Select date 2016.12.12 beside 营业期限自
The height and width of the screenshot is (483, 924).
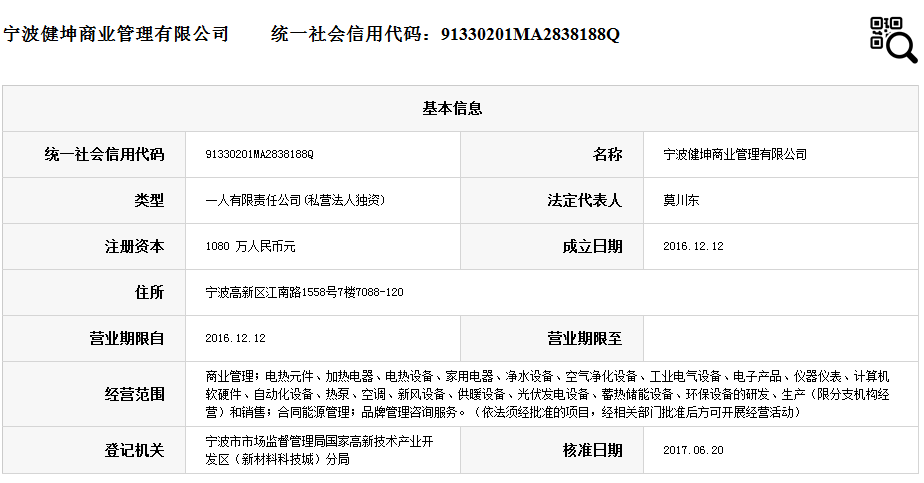point(235,338)
